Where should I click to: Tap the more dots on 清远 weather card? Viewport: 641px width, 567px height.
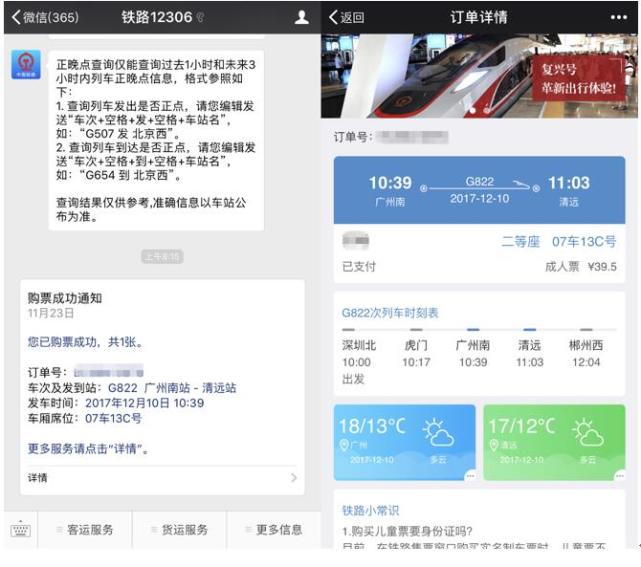[x=620, y=476]
